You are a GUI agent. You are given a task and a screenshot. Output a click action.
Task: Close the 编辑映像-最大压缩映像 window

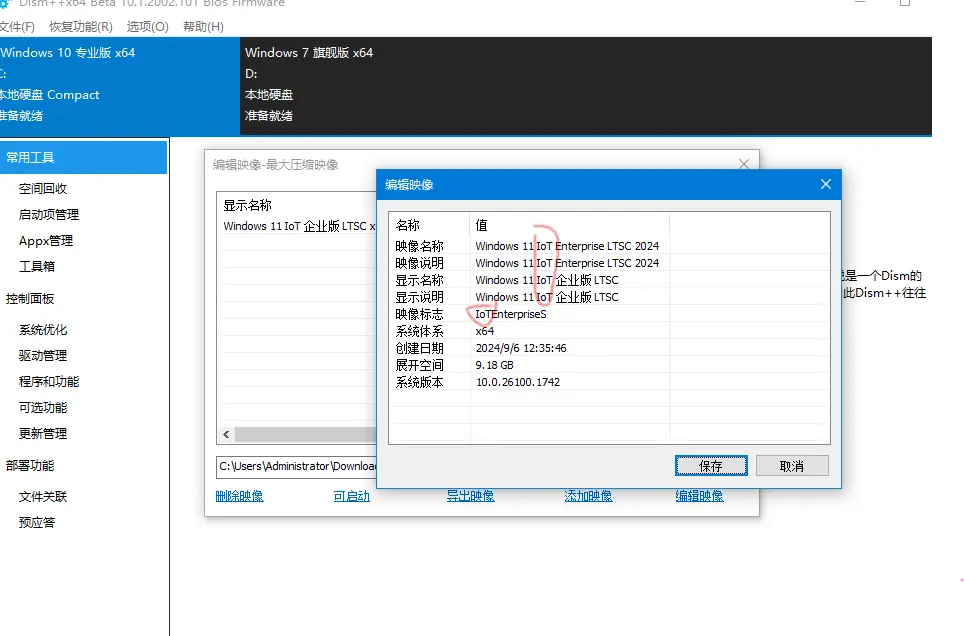pyautogui.click(x=744, y=164)
